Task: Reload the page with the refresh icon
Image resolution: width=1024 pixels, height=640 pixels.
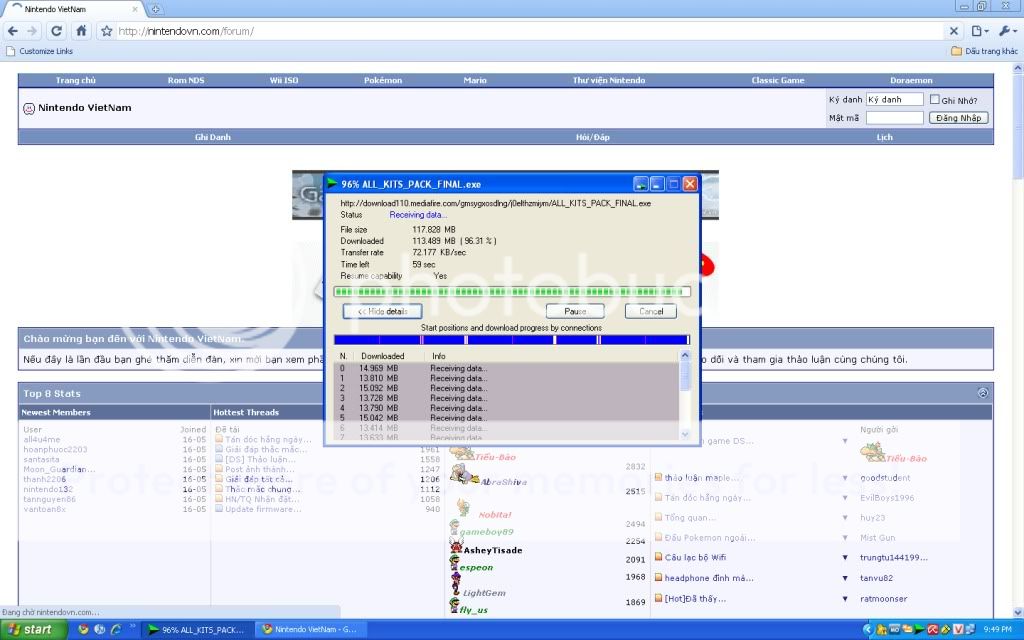Action: click(57, 31)
